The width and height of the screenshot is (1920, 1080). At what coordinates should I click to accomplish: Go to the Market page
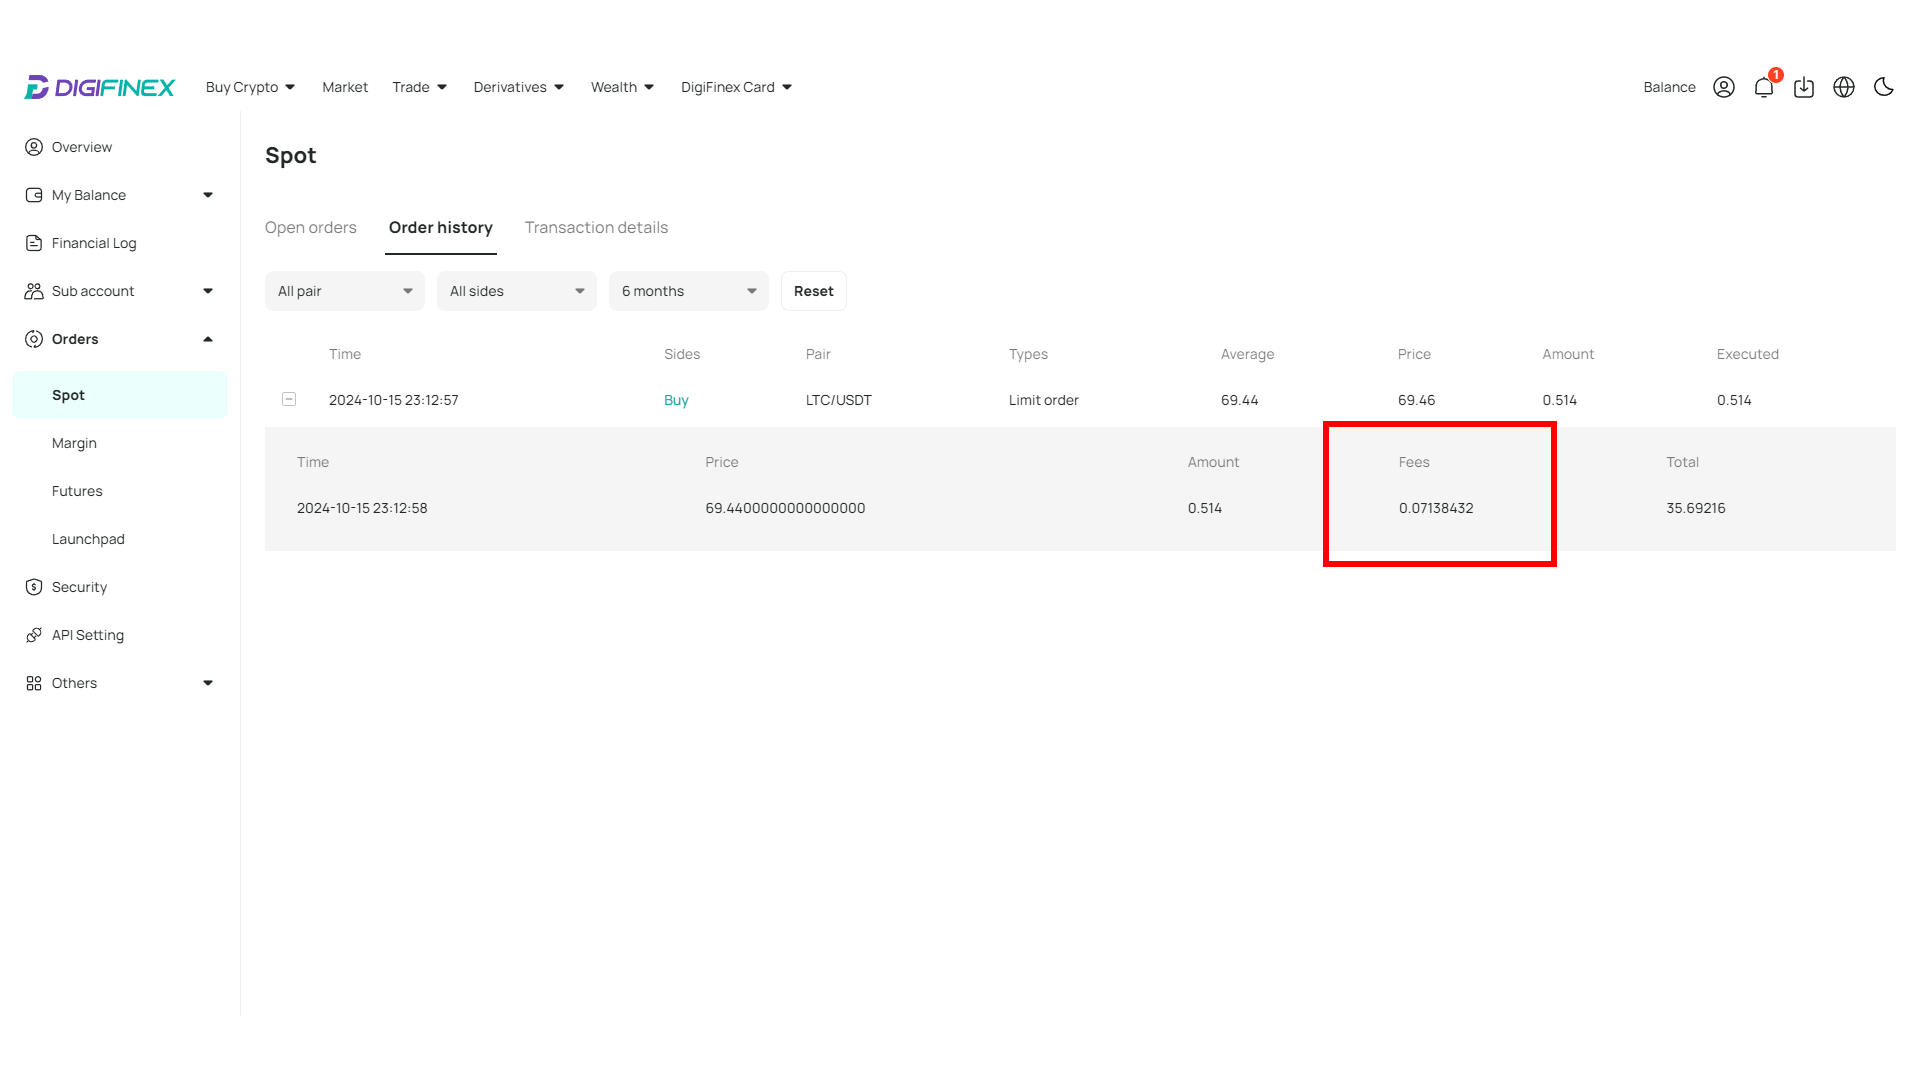click(x=345, y=87)
